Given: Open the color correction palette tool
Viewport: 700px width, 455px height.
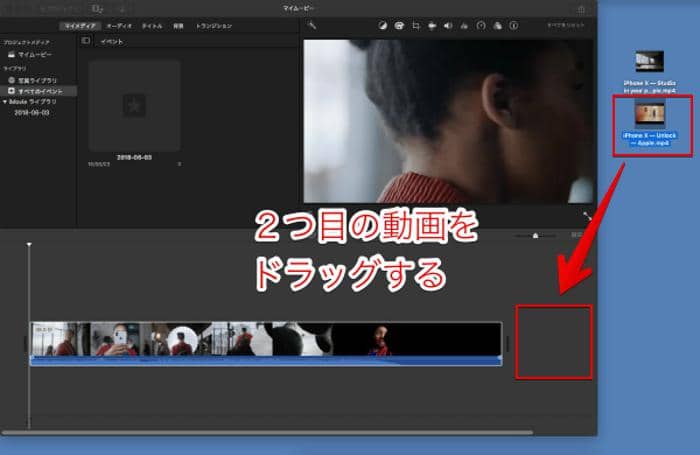Looking at the screenshot, I should (399, 26).
